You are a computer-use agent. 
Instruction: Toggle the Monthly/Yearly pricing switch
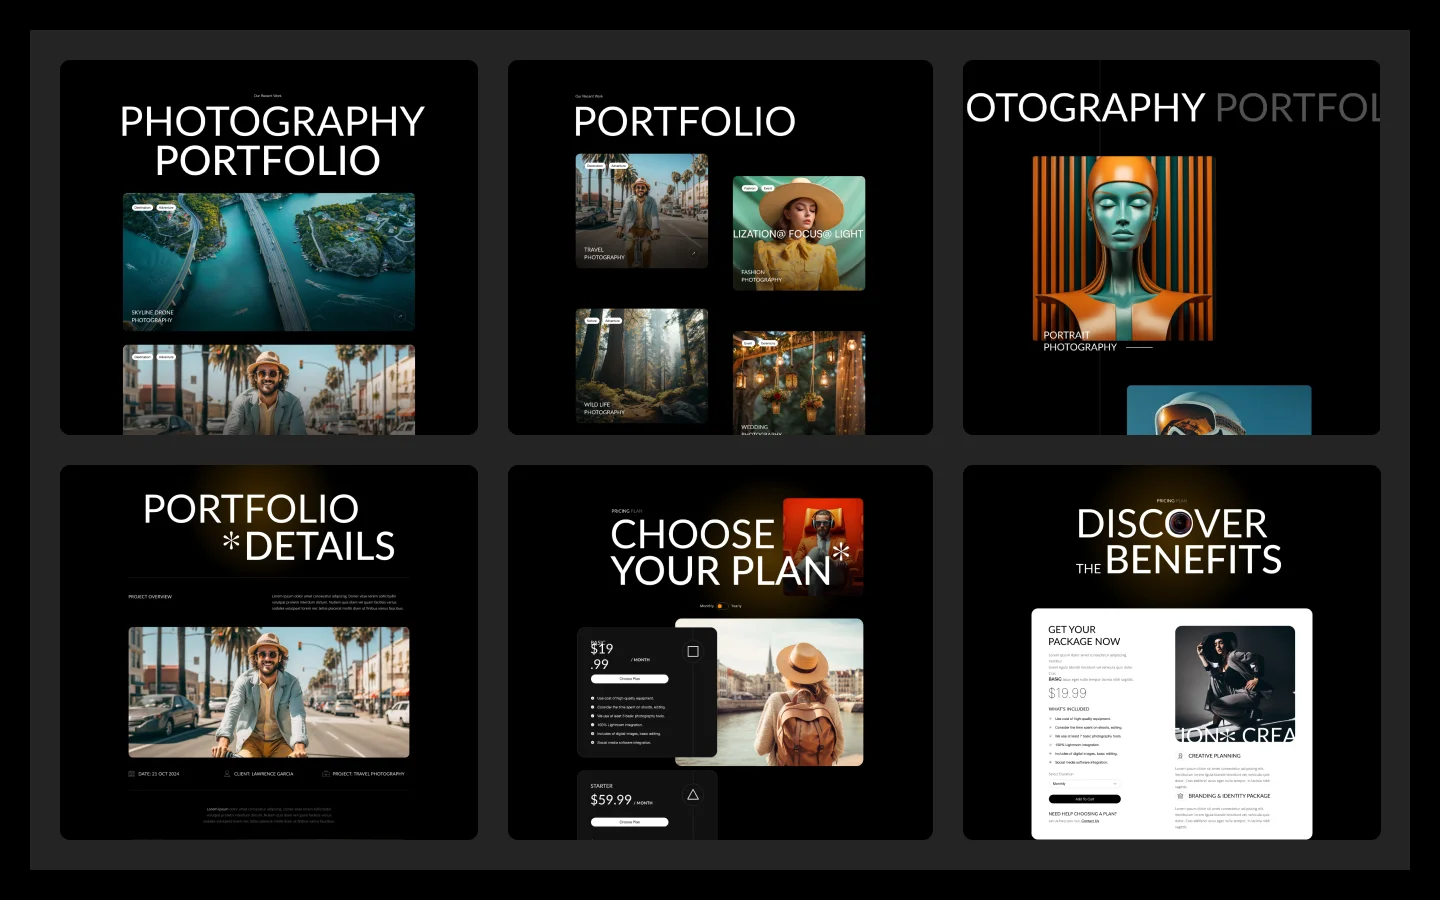721,606
